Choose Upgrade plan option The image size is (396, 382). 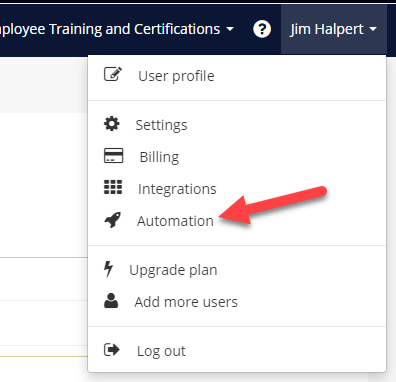(237, 270)
